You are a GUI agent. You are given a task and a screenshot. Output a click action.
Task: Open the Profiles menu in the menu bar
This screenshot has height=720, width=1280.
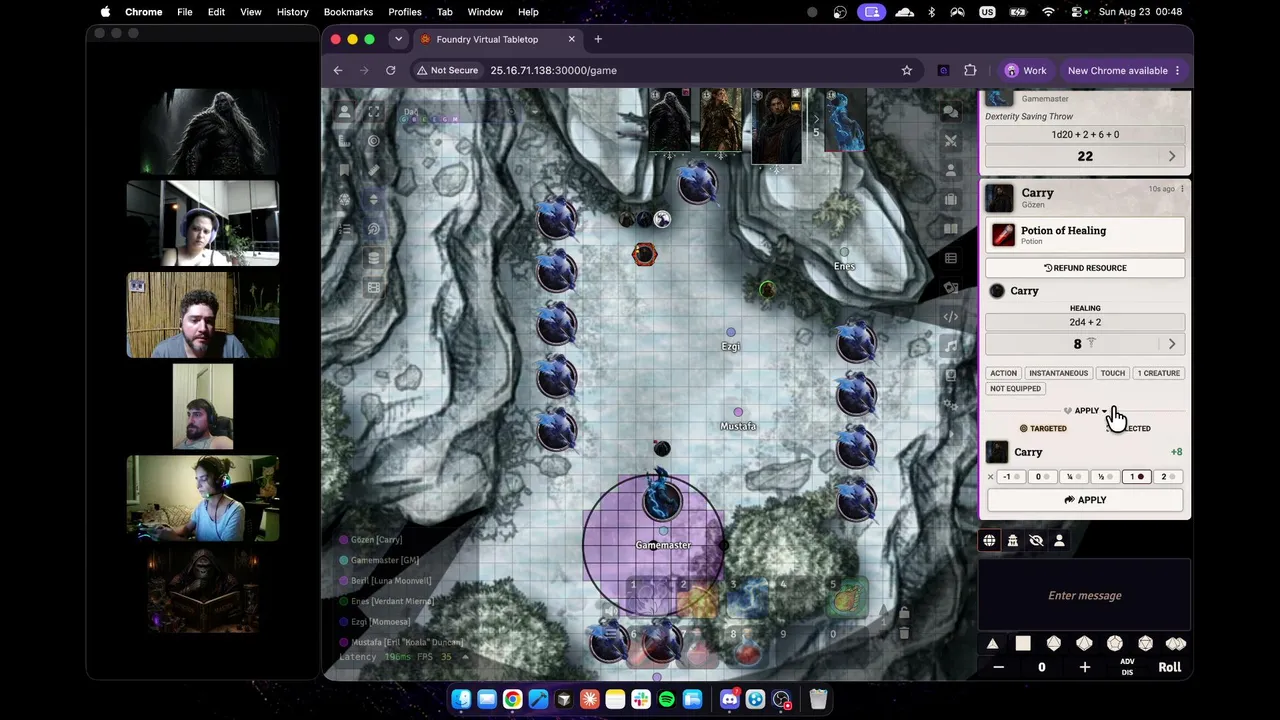pyautogui.click(x=405, y=12)
